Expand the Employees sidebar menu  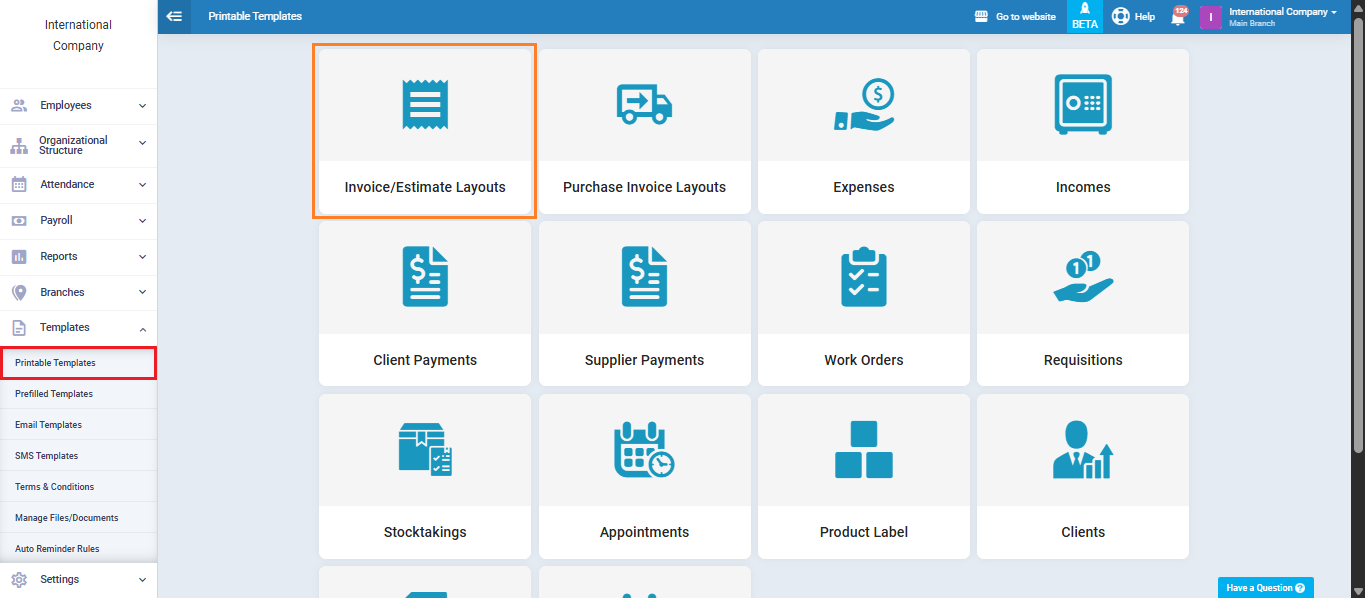pos(78,105)
